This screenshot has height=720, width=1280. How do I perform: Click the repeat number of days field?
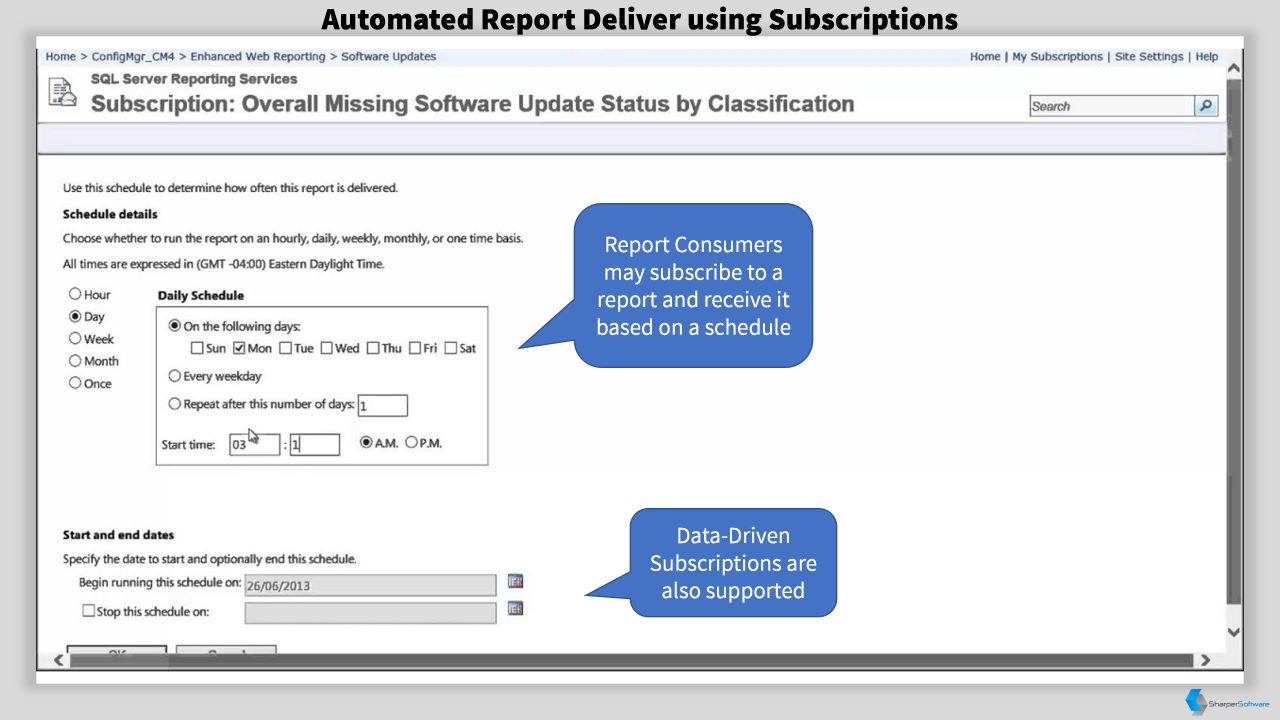[382, 405]
